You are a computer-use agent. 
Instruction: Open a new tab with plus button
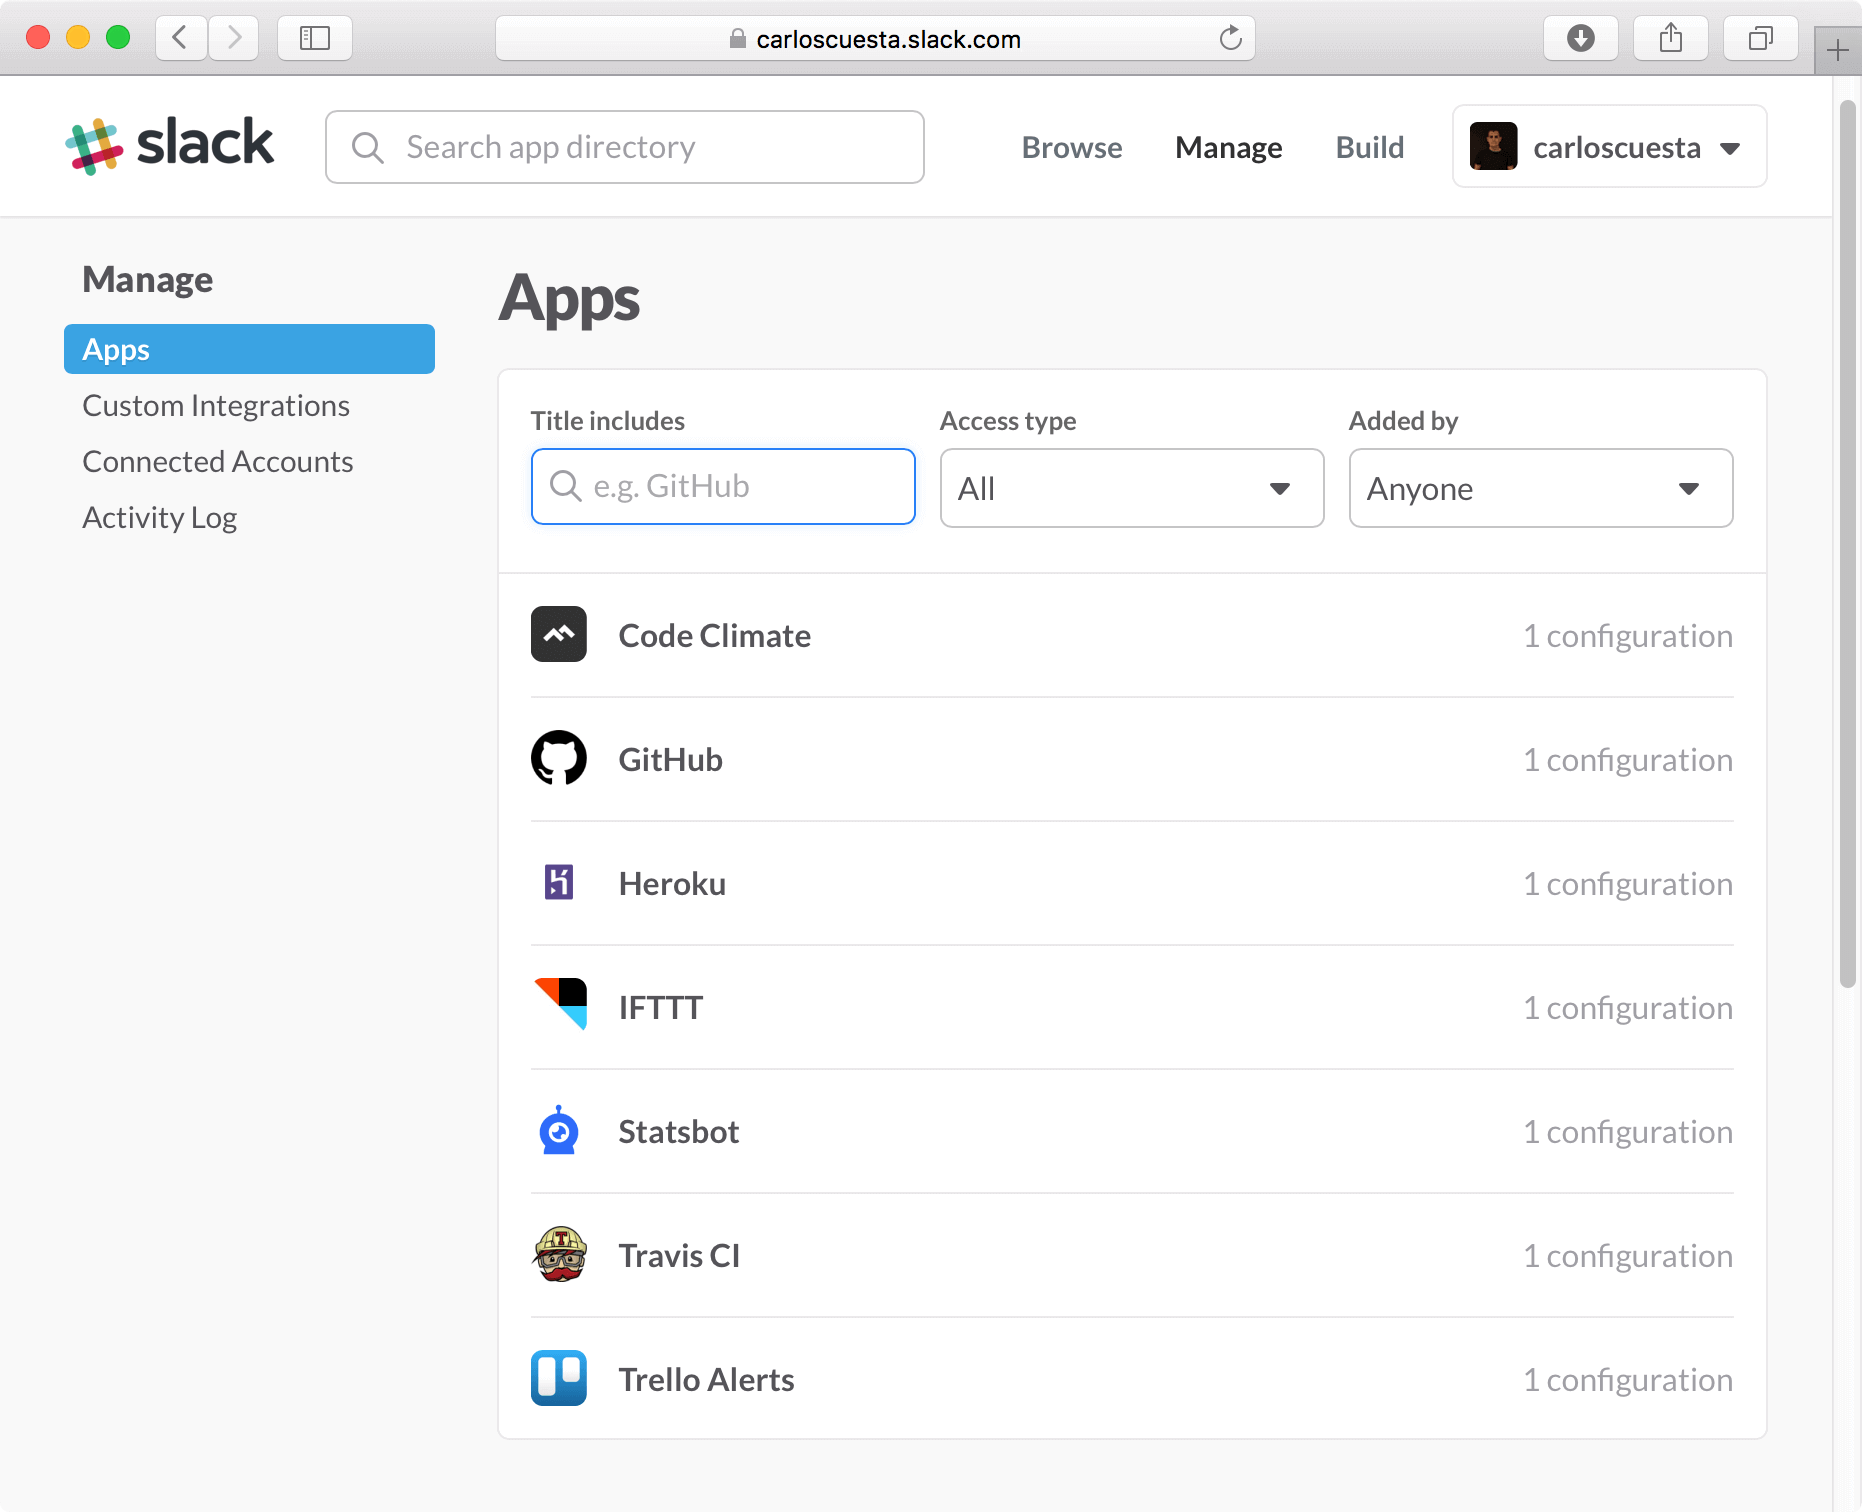coord(1838,50)
